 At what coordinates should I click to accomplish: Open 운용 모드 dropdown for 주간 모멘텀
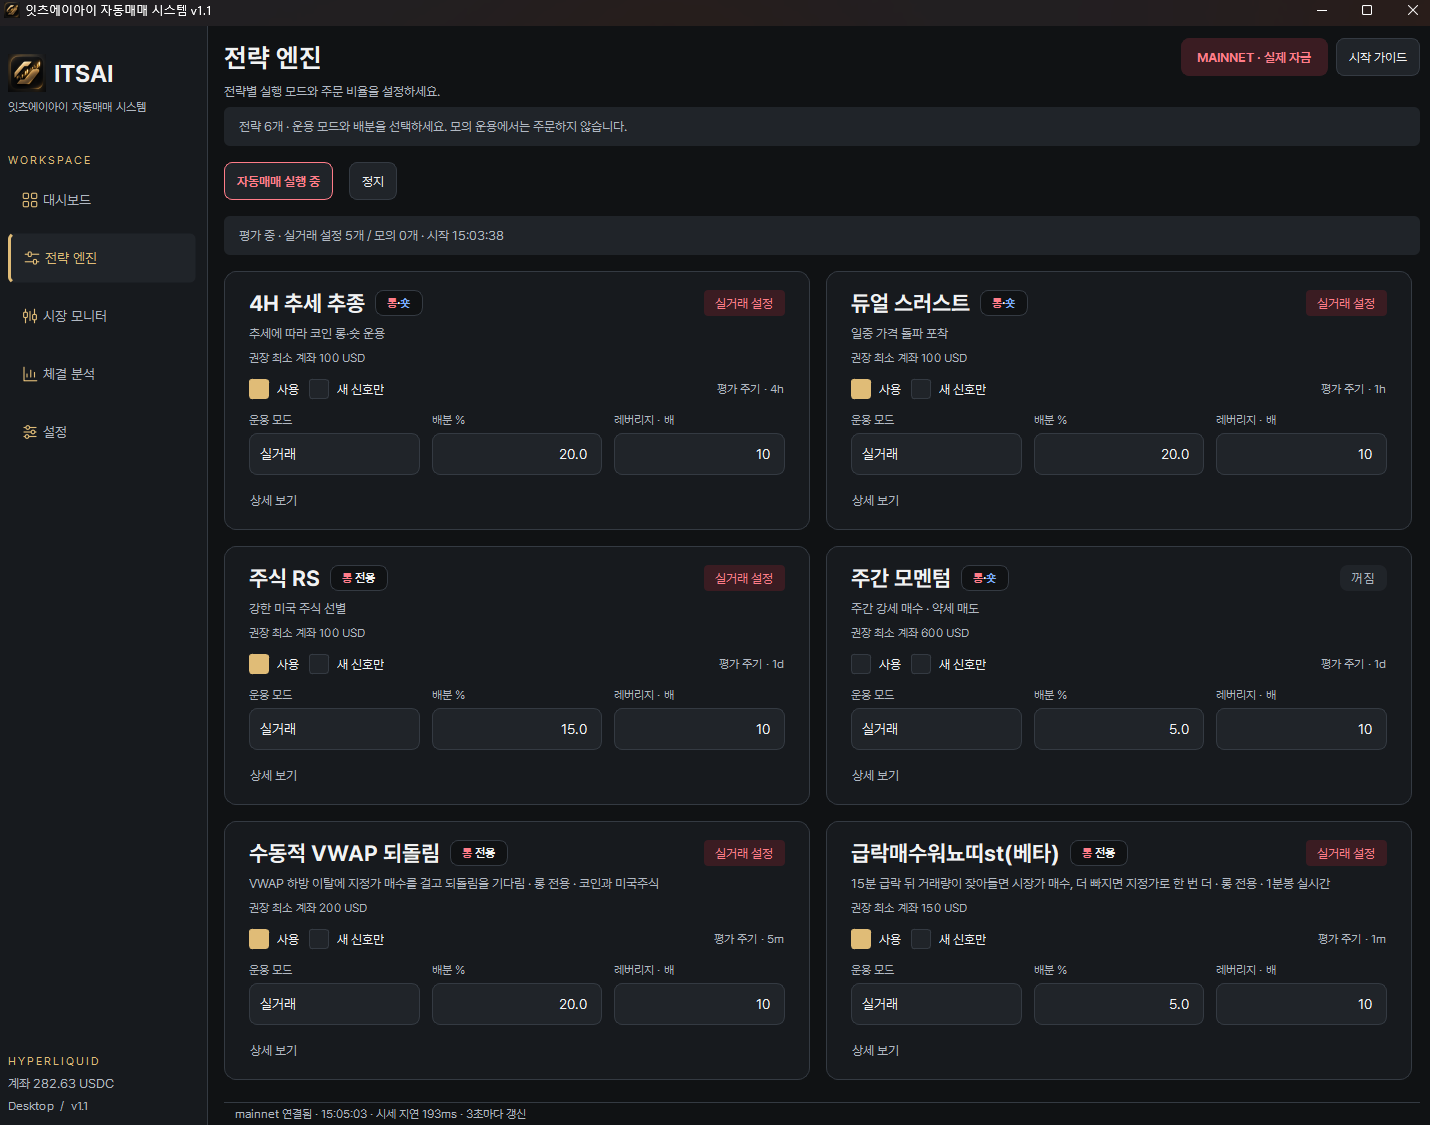click(936, 729)
